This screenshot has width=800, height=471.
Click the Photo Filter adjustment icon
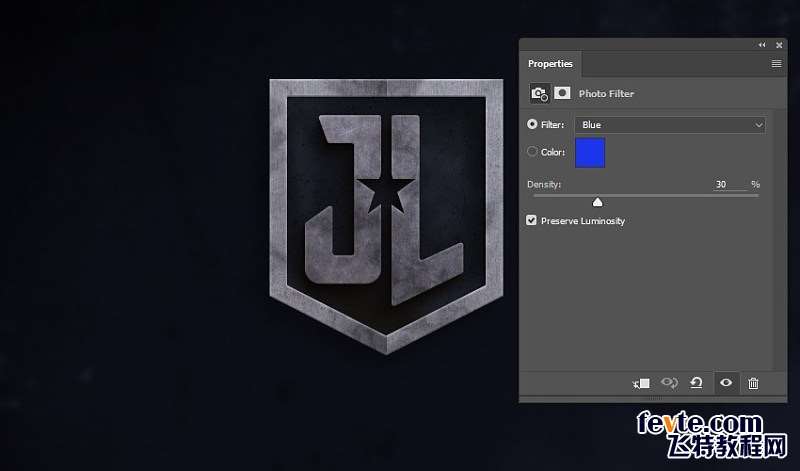(539, 93)
